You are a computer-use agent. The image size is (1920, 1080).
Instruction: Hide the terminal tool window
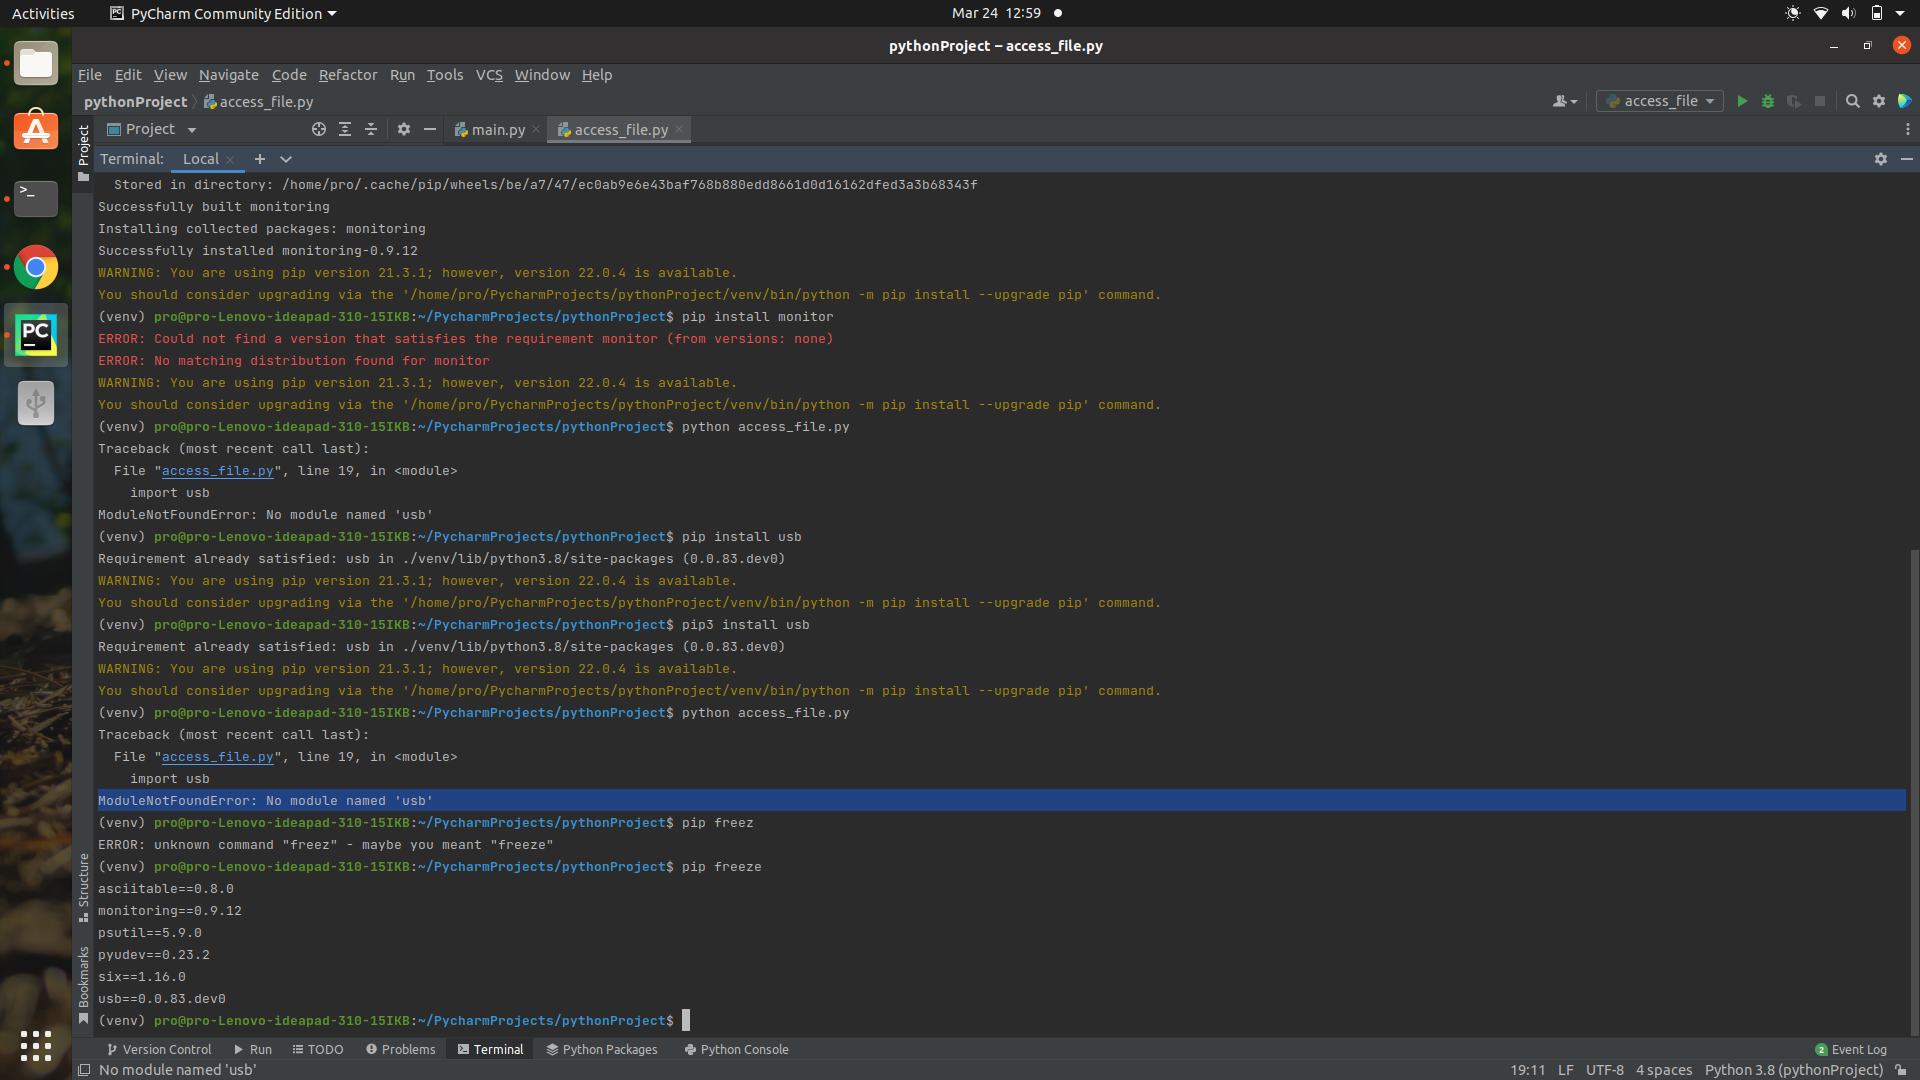click(x=1907, y=159)
